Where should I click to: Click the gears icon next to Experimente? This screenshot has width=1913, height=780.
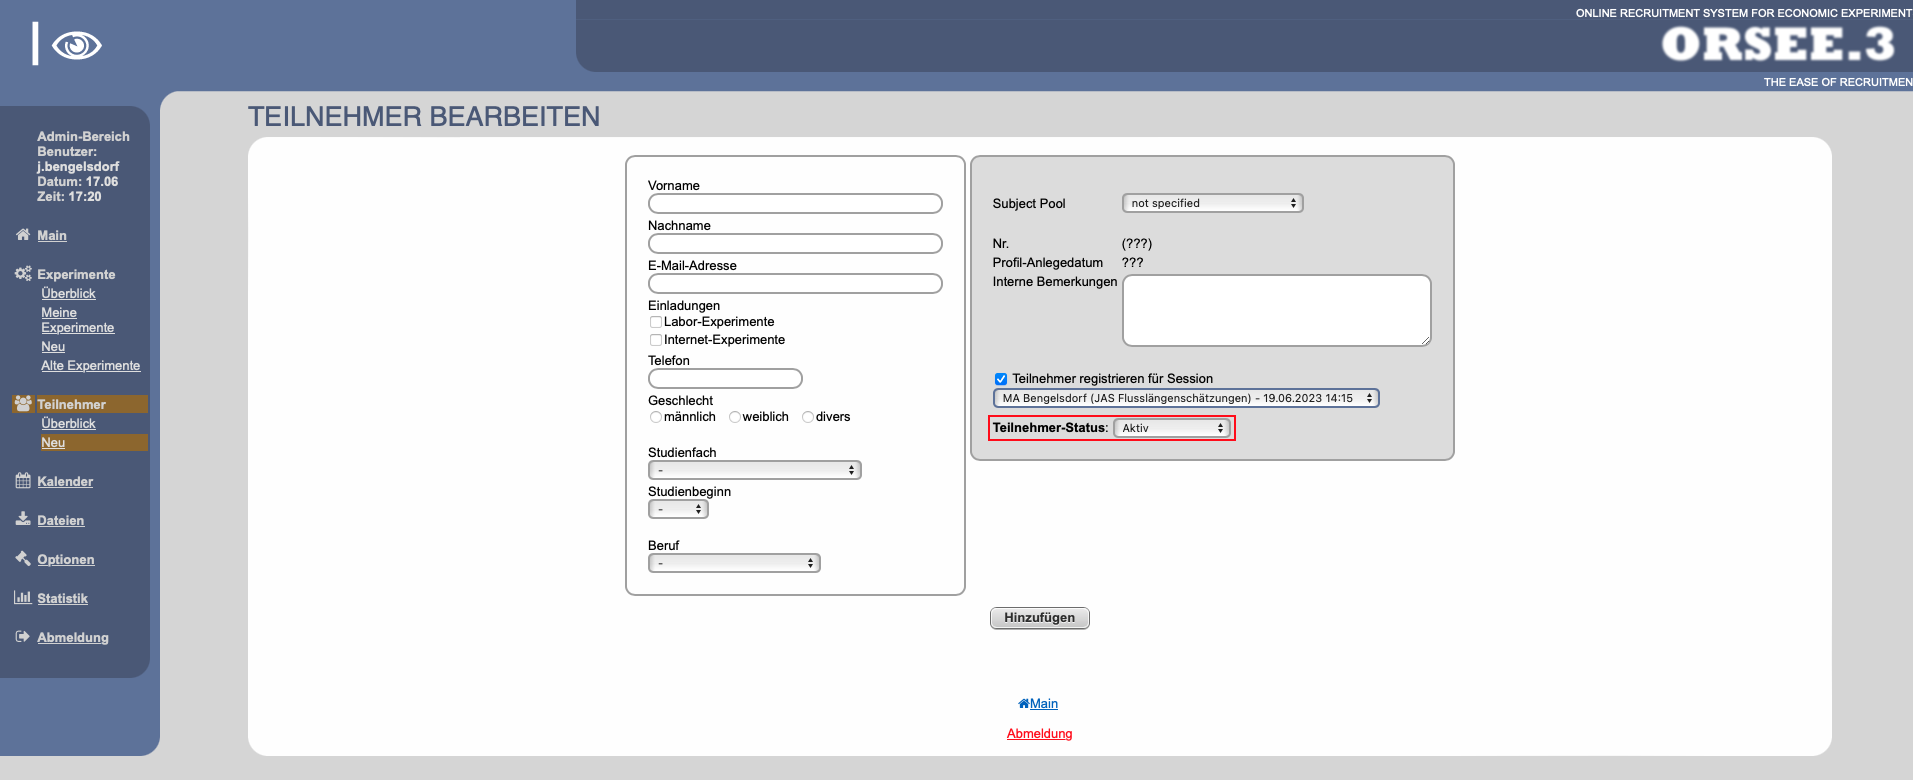point(23,274)
